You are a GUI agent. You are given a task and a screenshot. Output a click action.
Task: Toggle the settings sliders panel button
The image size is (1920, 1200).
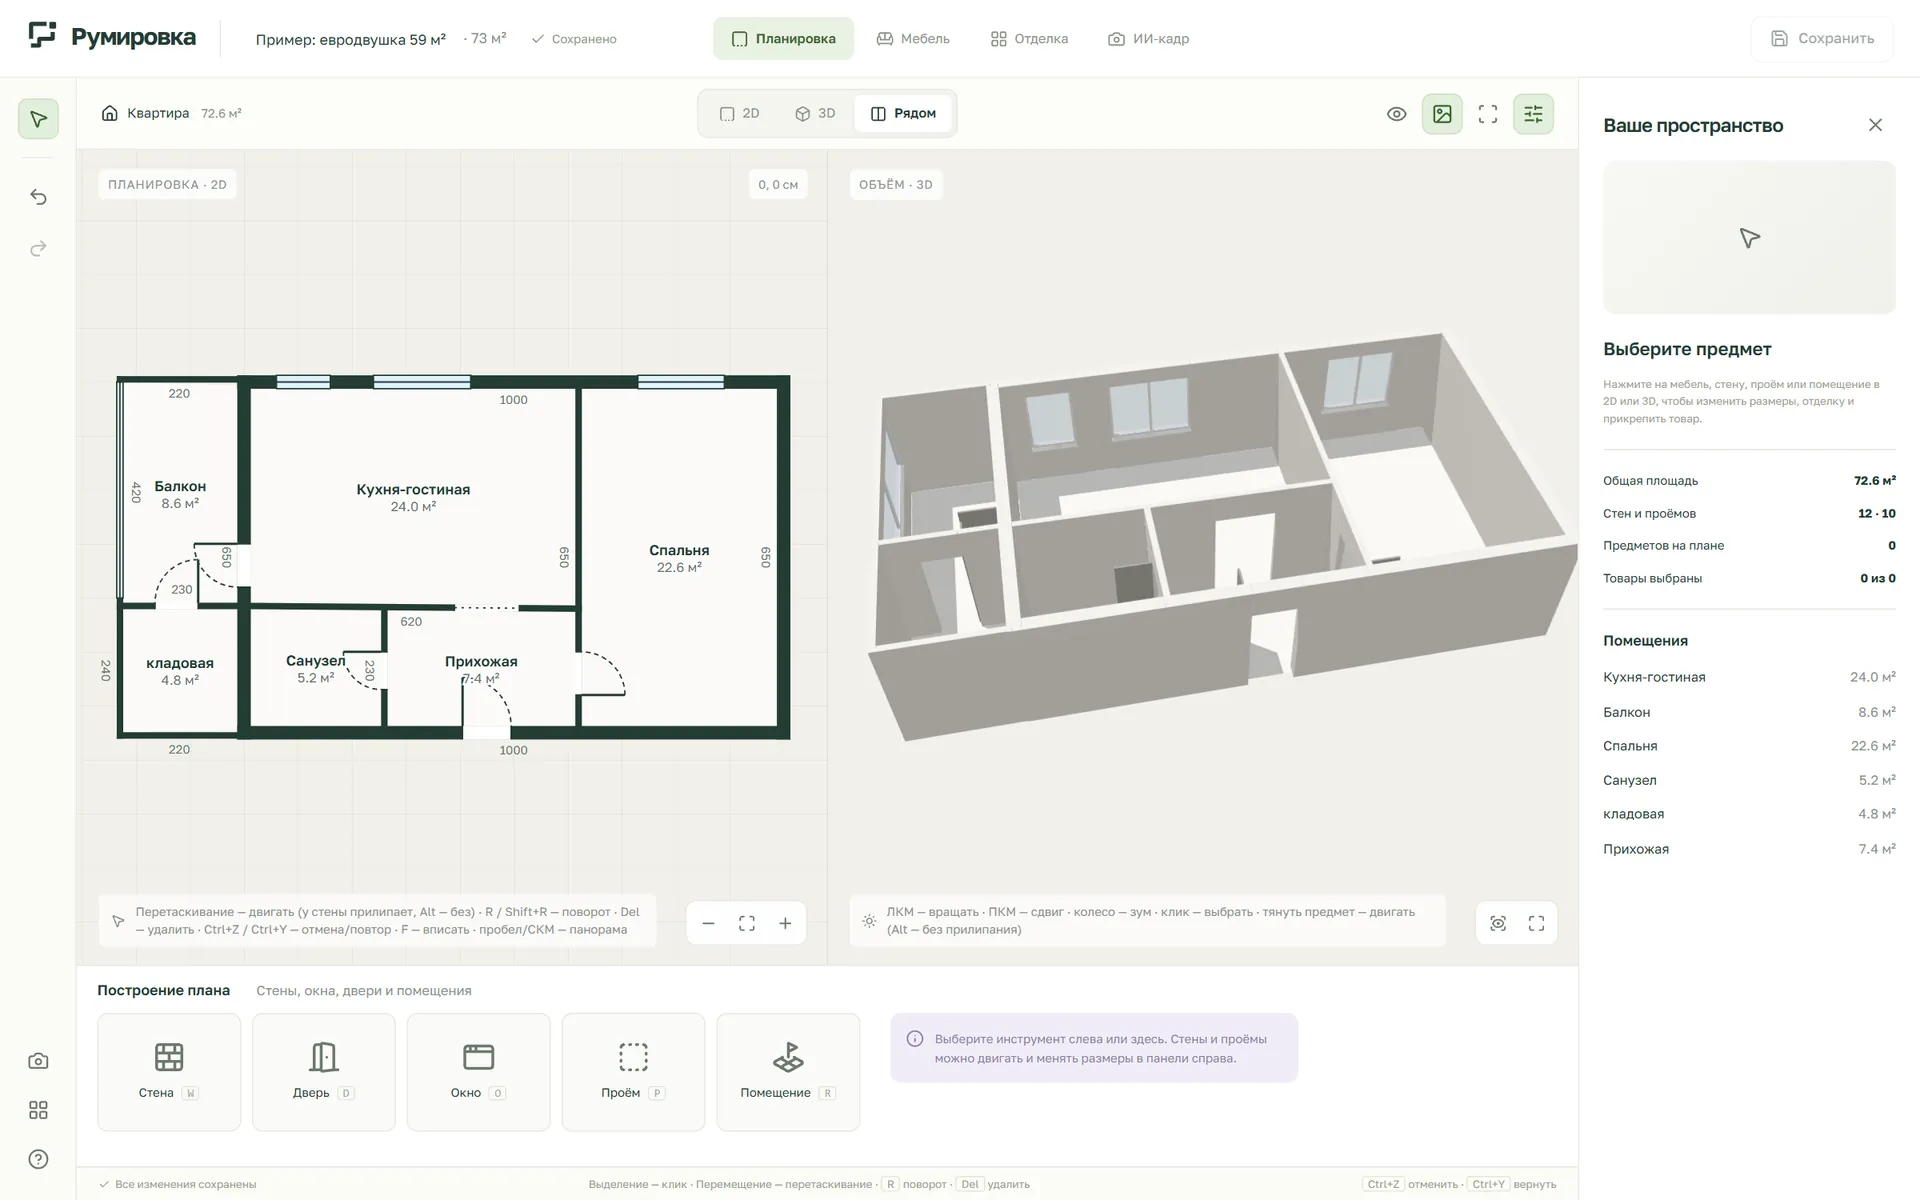1533,114
